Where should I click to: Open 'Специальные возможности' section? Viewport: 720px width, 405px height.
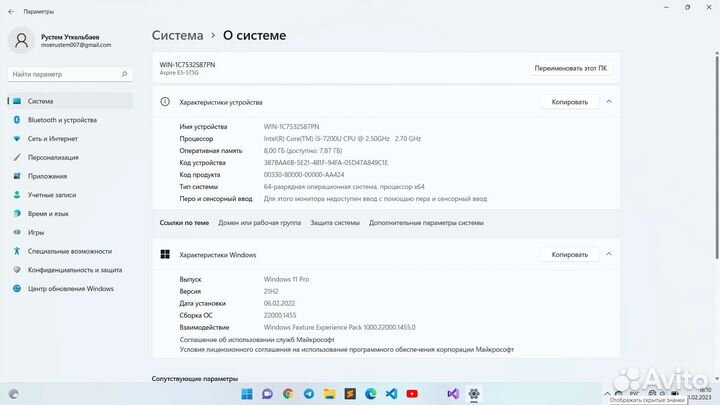point(70,252)
